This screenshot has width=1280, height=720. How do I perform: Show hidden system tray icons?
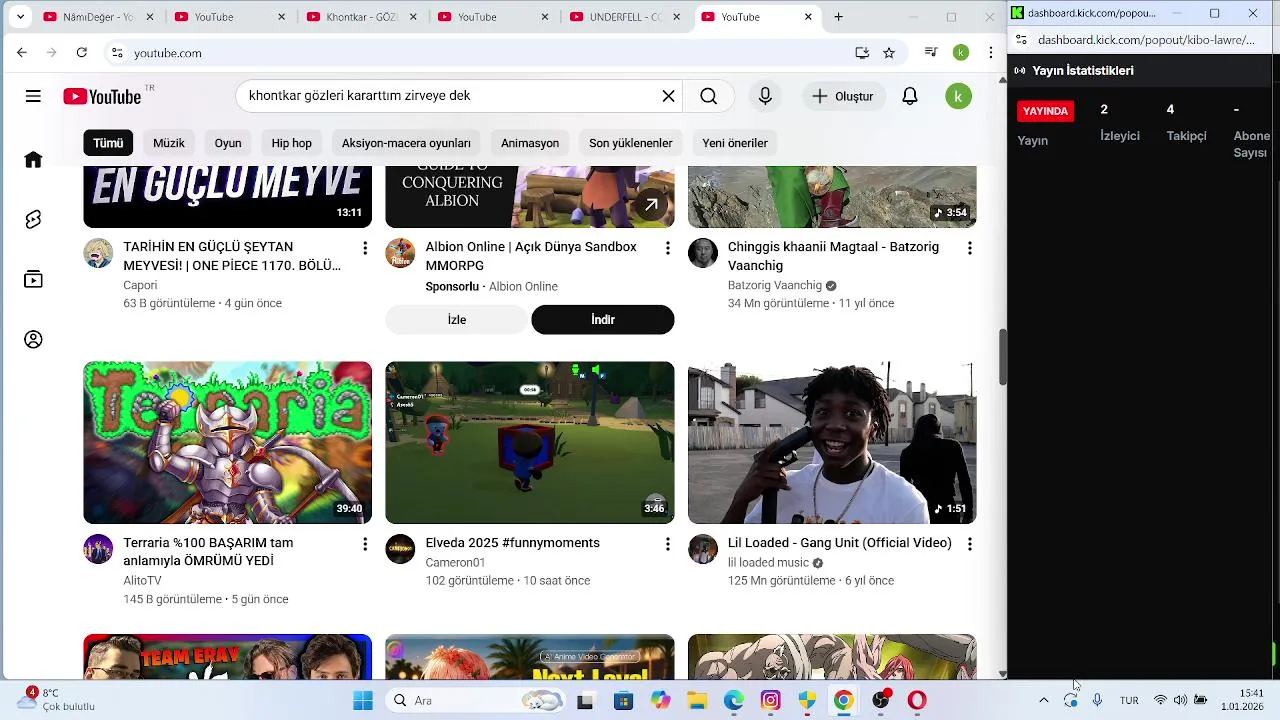click(1044, 700)
